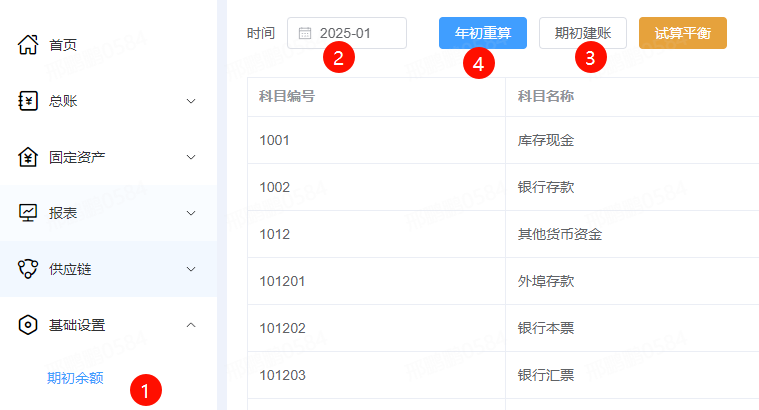Click the Basic Settings hexagon icon

pyautogui.click(x=29, y=325)
